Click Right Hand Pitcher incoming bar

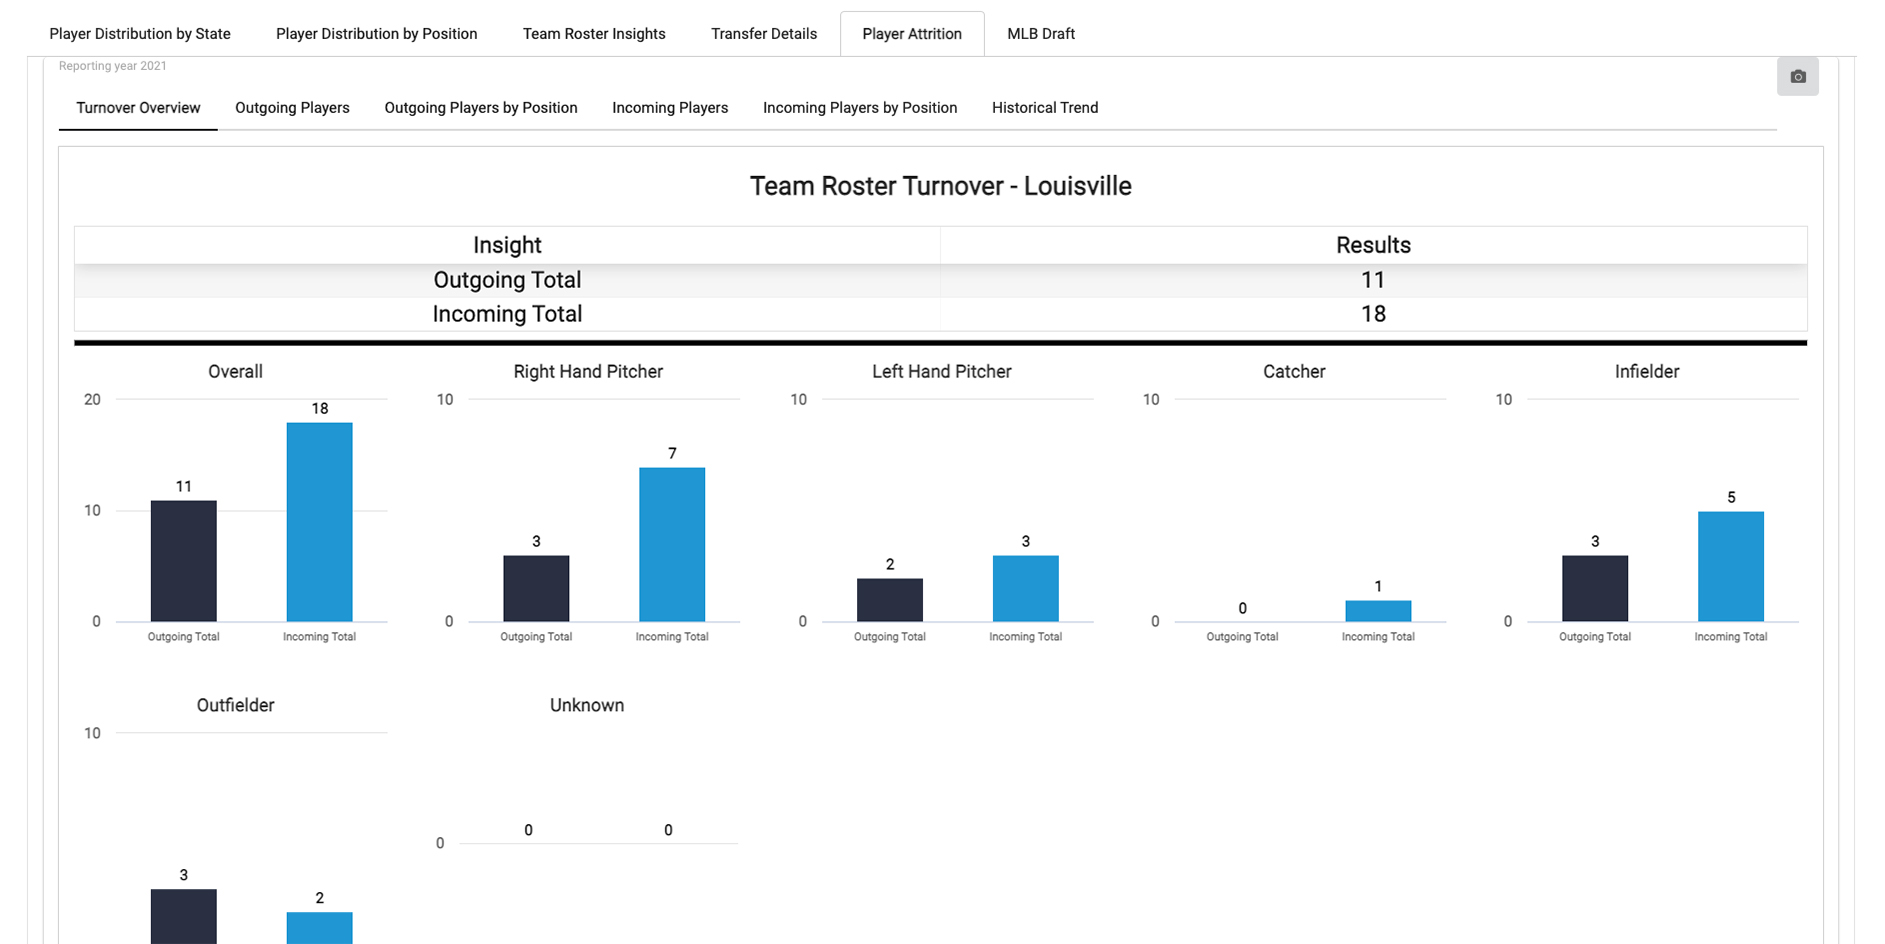point(672,545)
